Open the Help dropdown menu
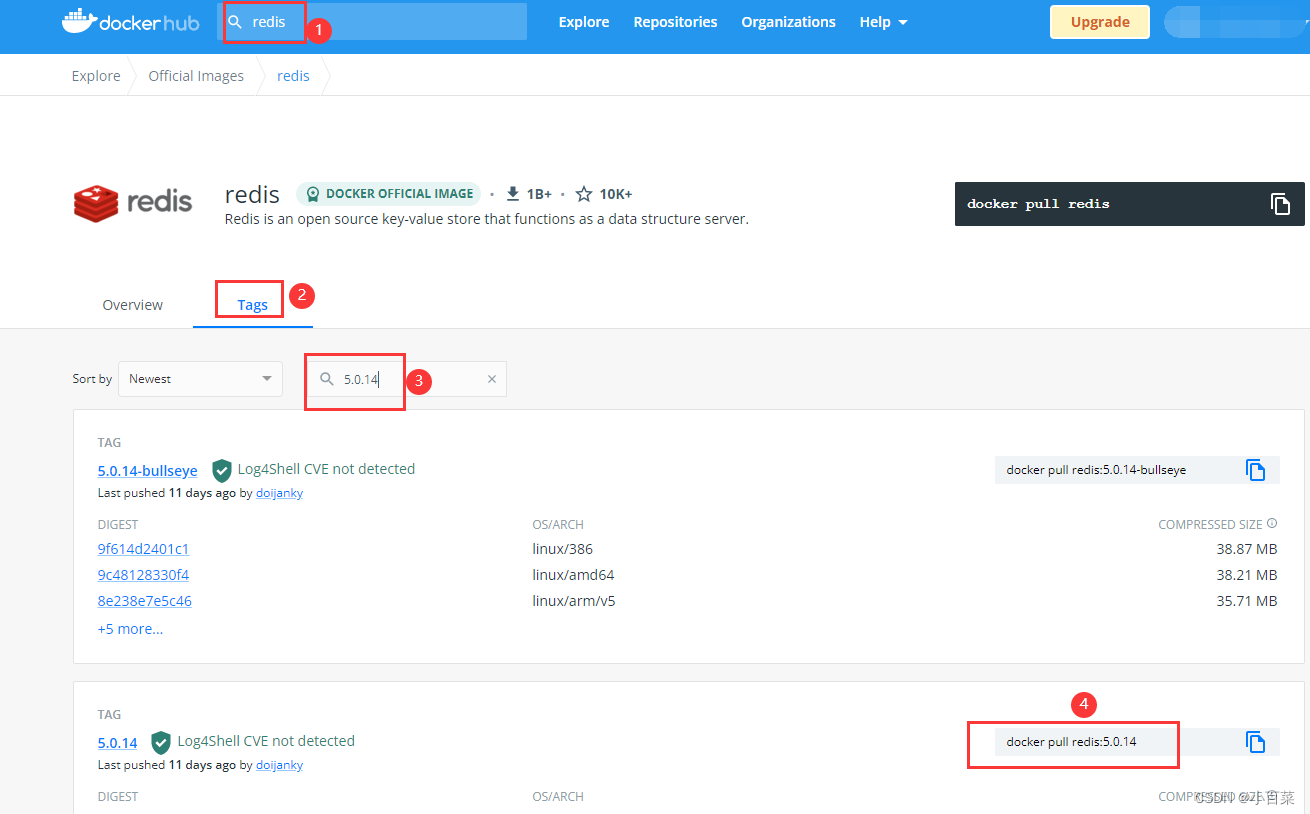1310x814 pixels. [883, 22]
